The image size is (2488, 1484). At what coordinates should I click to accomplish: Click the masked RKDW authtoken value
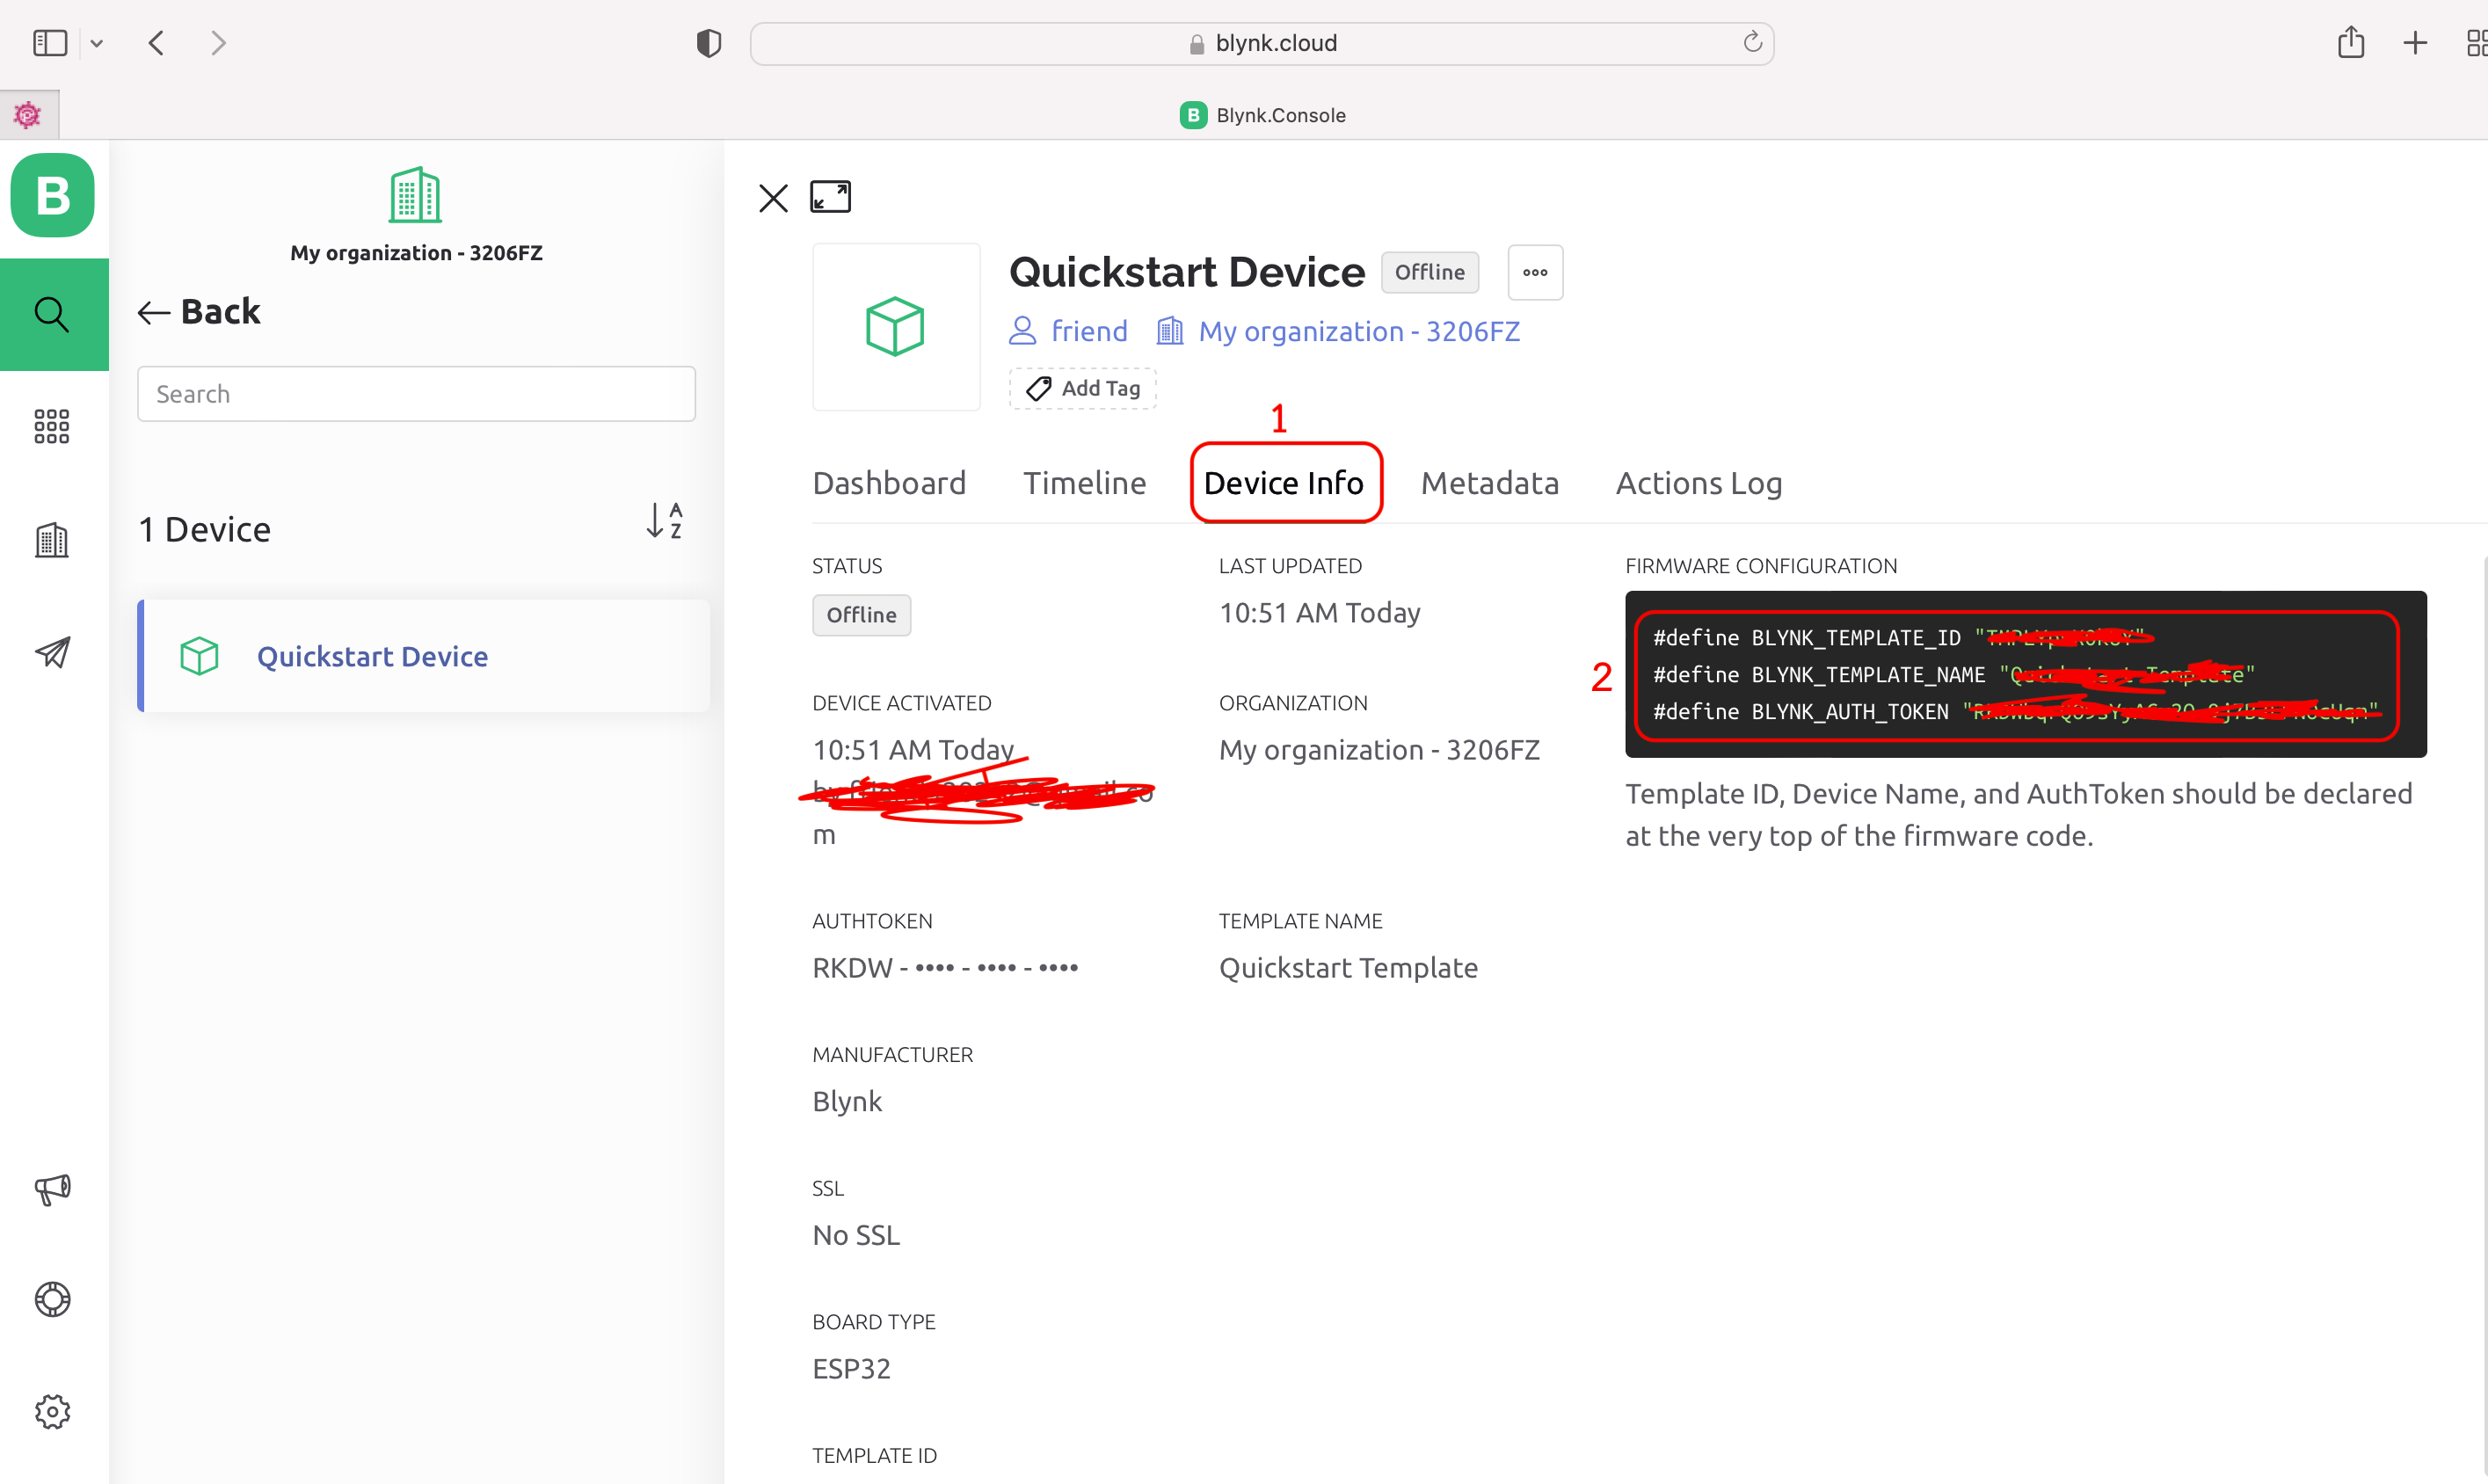945,968
